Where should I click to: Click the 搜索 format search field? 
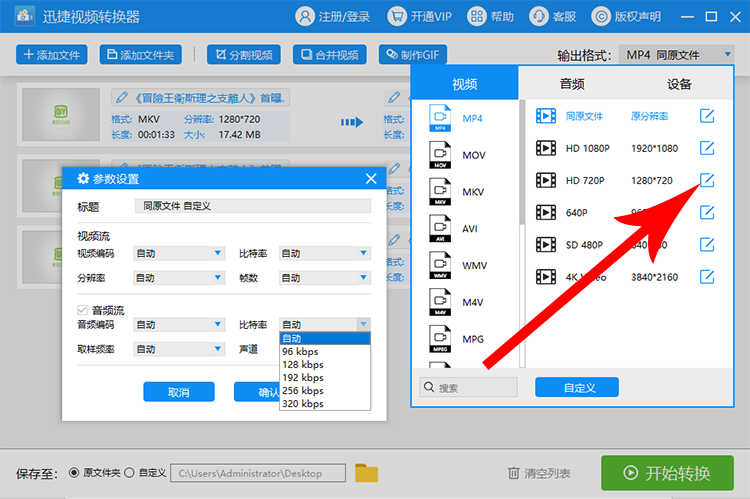[469, 387]
